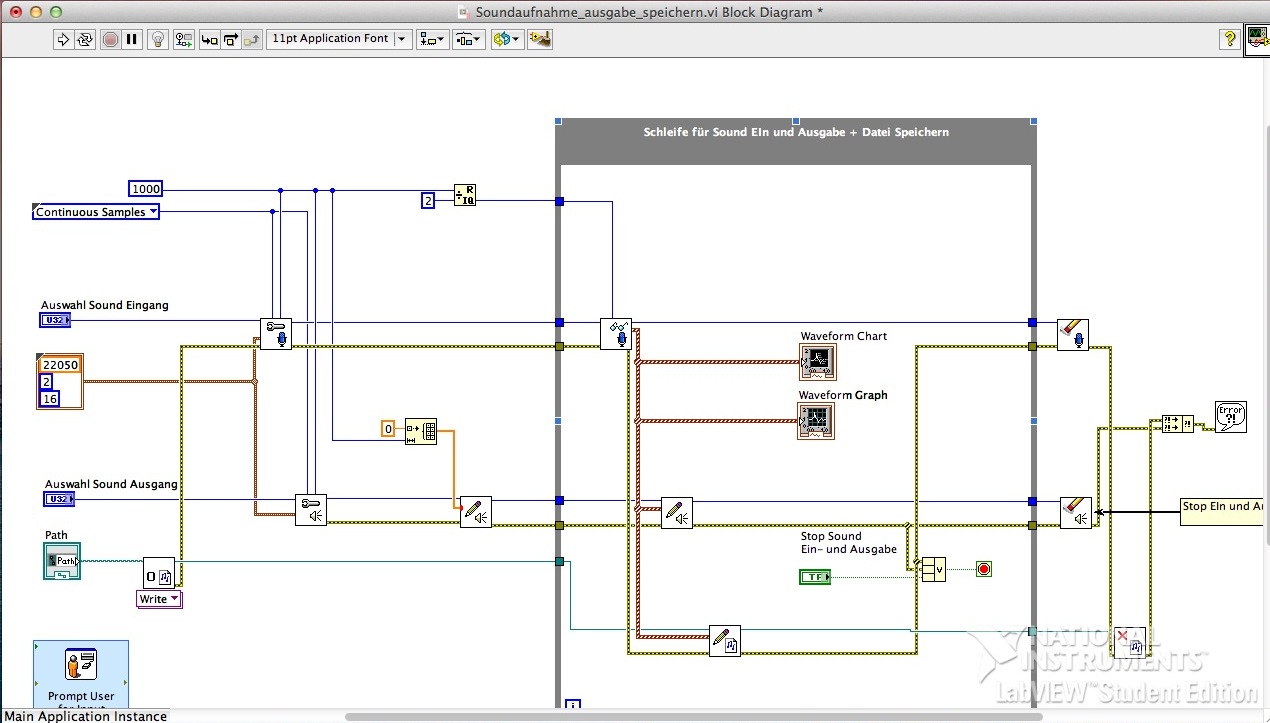
Task: Select the Waveform Graph terminal icon
Action: (x=816, y=421)
